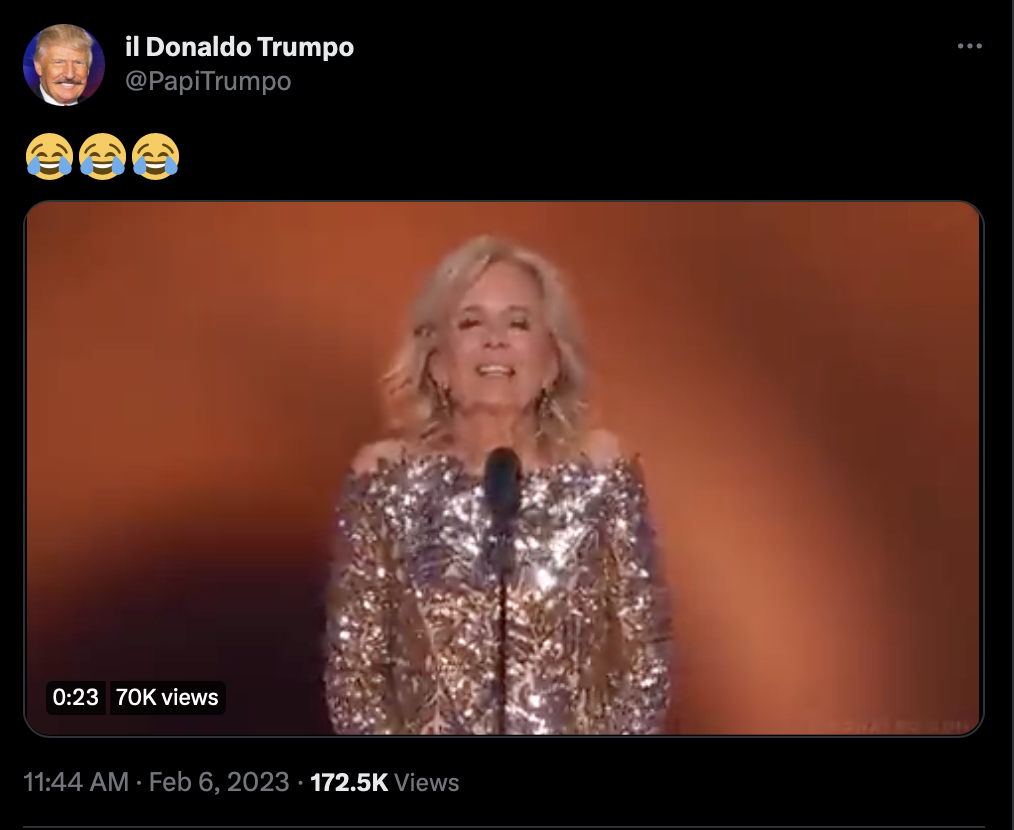The height and width of the screenshot is (830, 1014).
Task: Open the 172.5K view count
Action: tap(349, 782)
